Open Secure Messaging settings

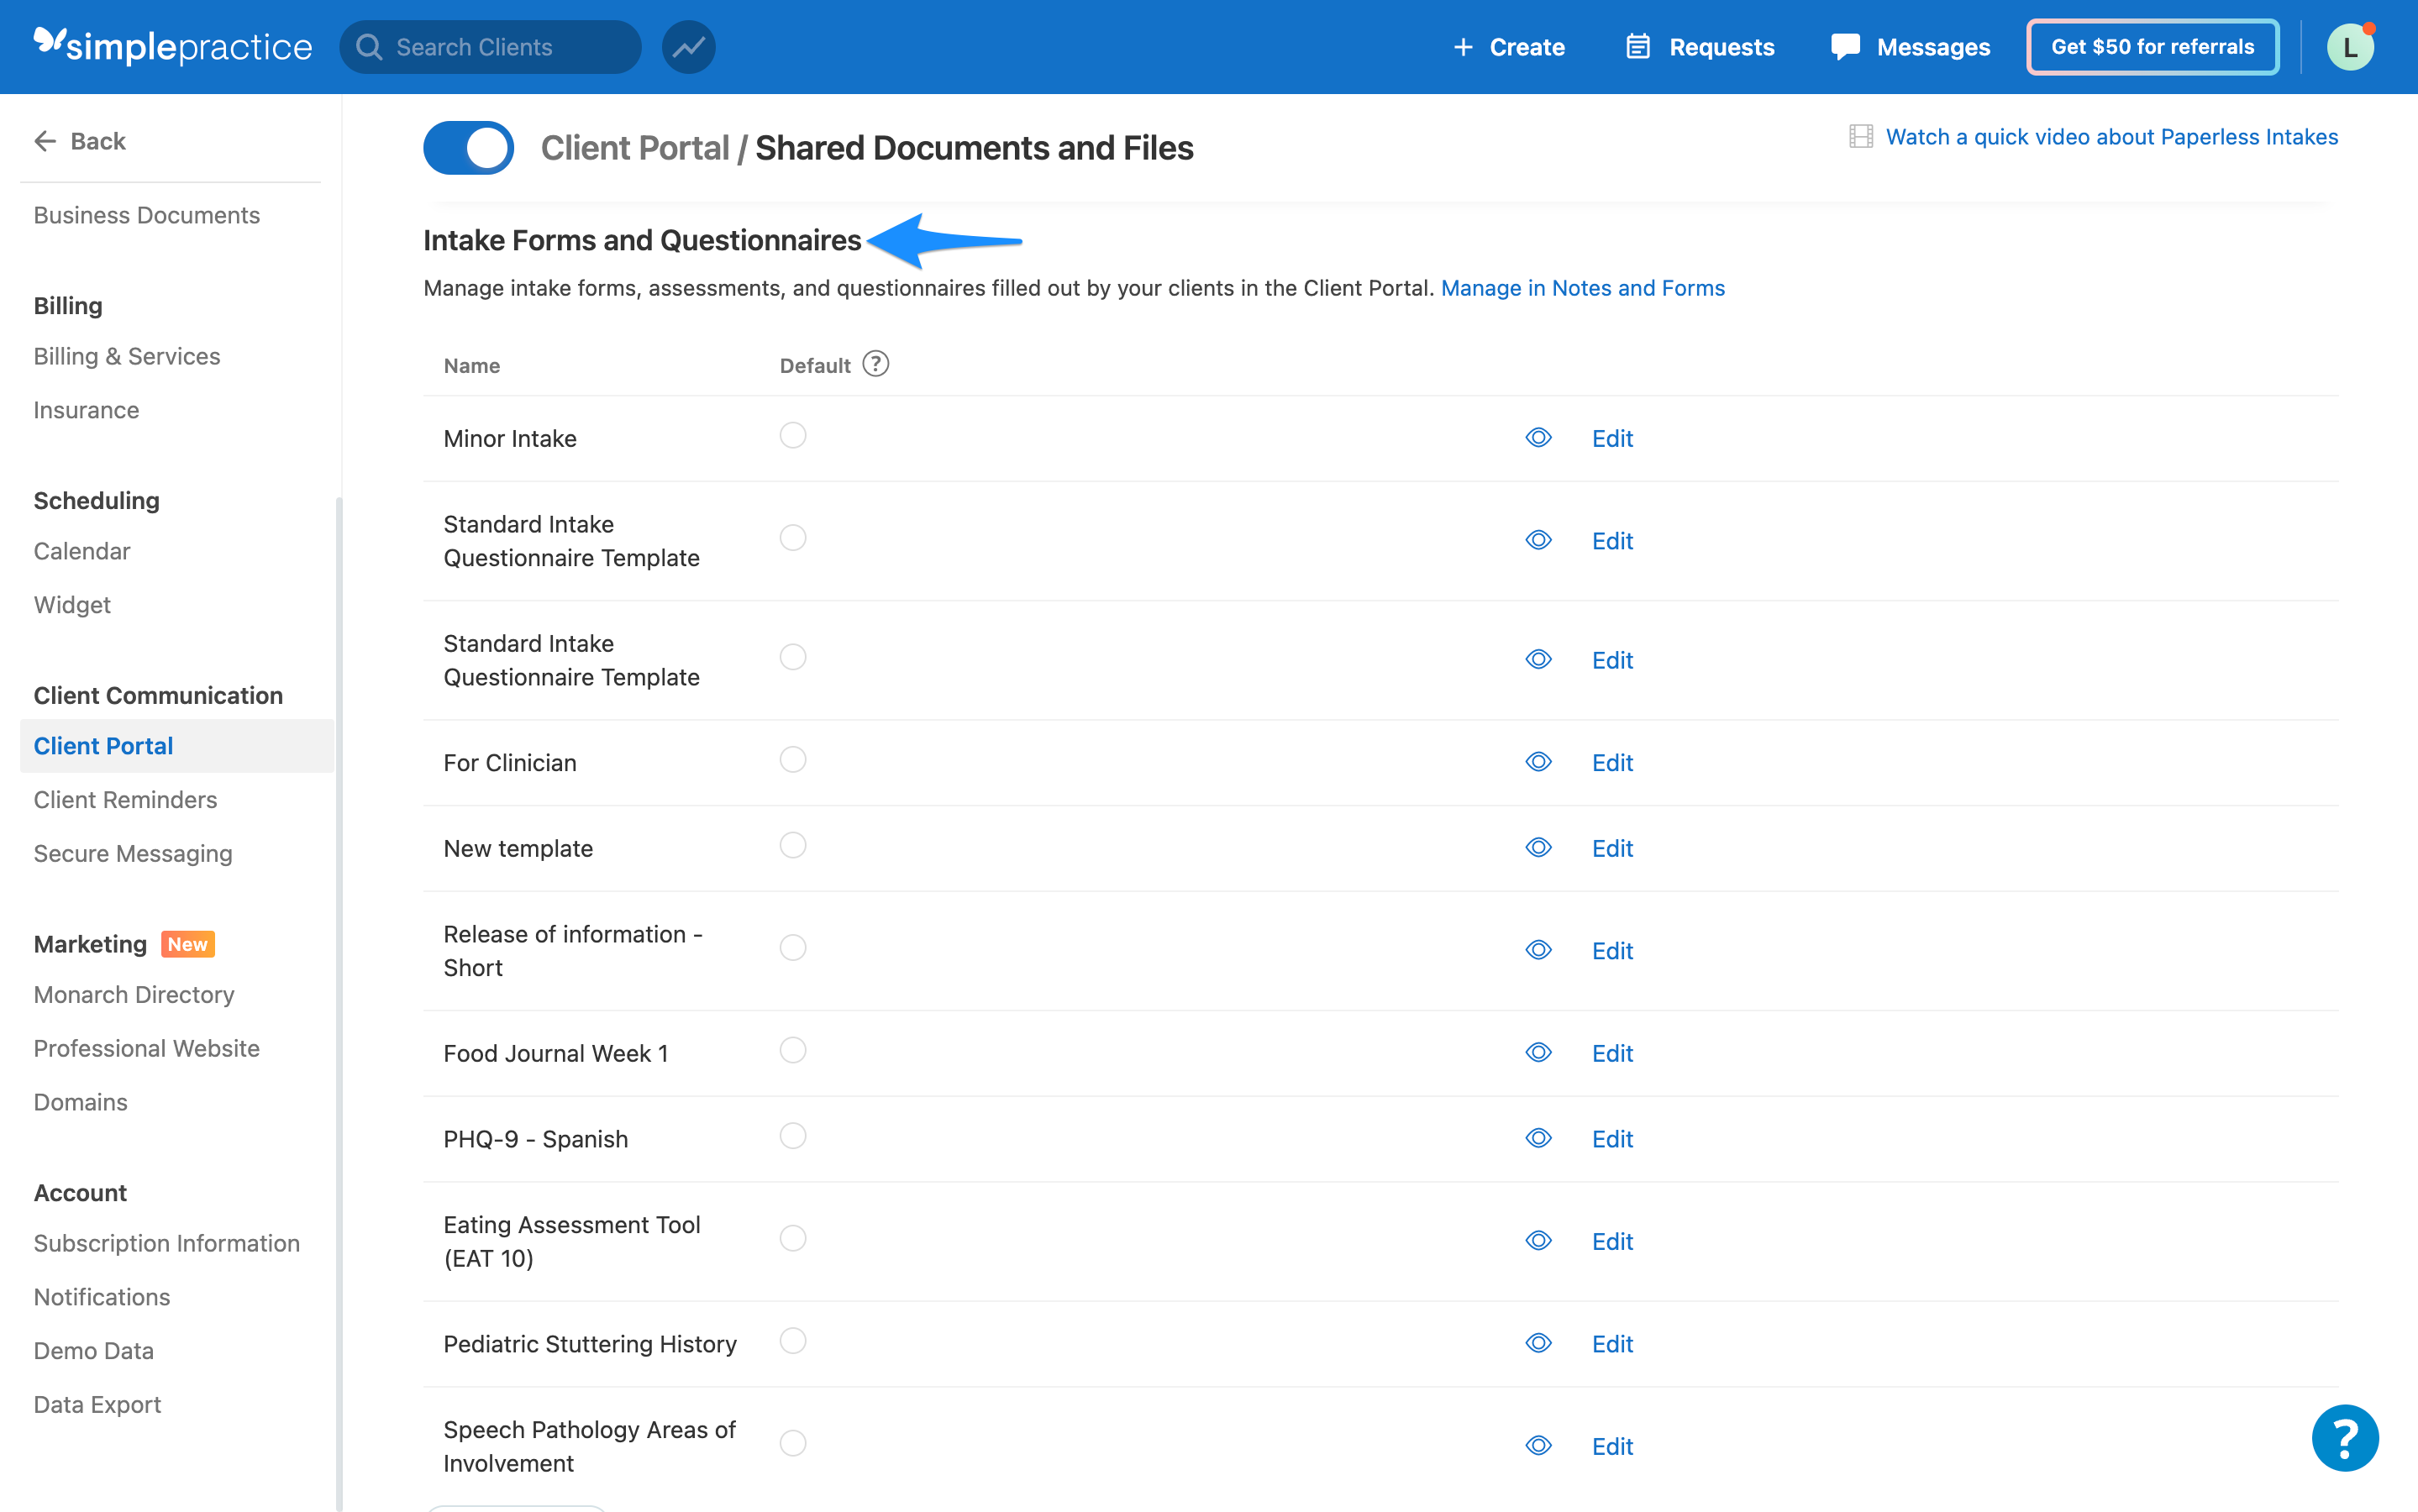click(x=133, y=854)
